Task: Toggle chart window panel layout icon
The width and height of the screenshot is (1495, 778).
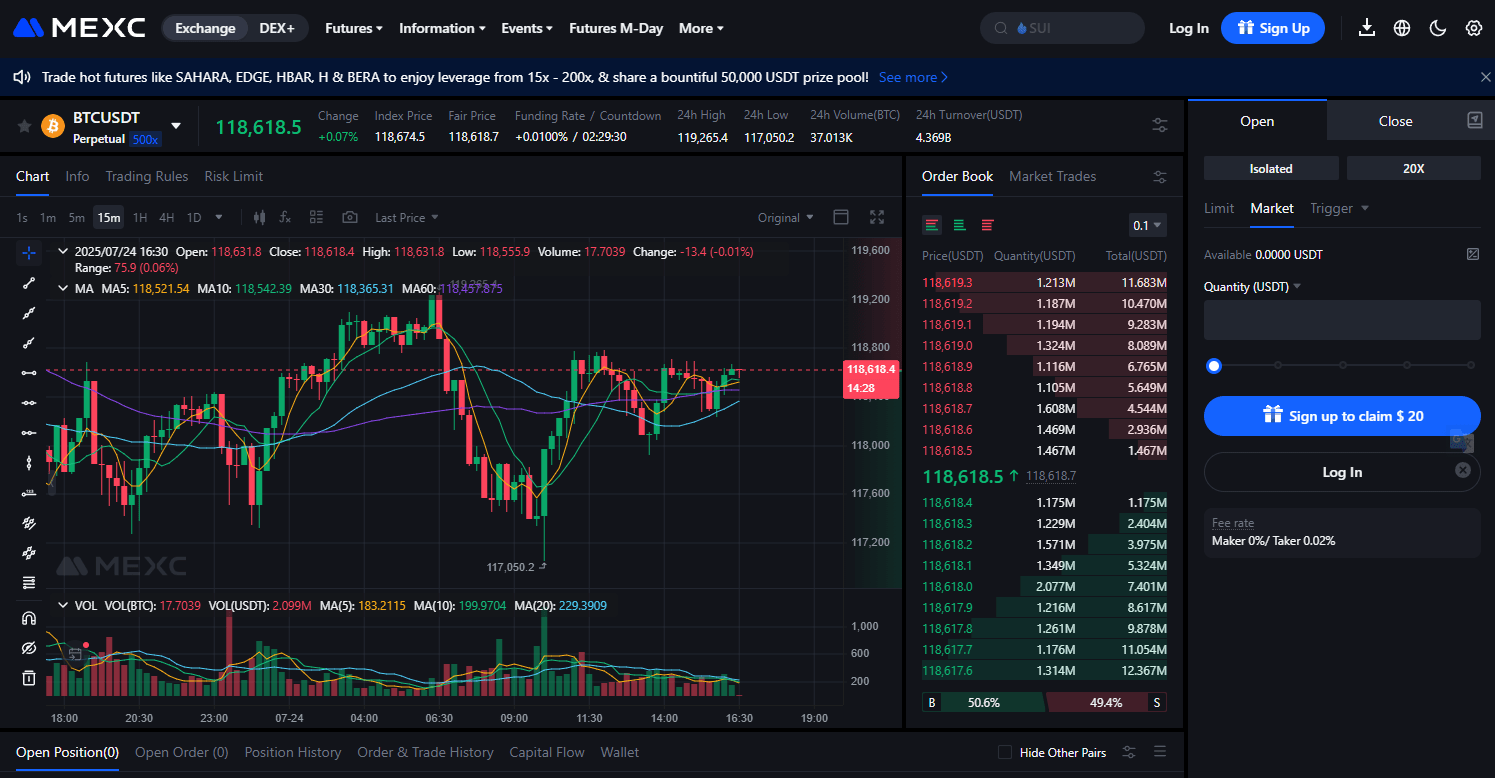Action: pos(841,217)
